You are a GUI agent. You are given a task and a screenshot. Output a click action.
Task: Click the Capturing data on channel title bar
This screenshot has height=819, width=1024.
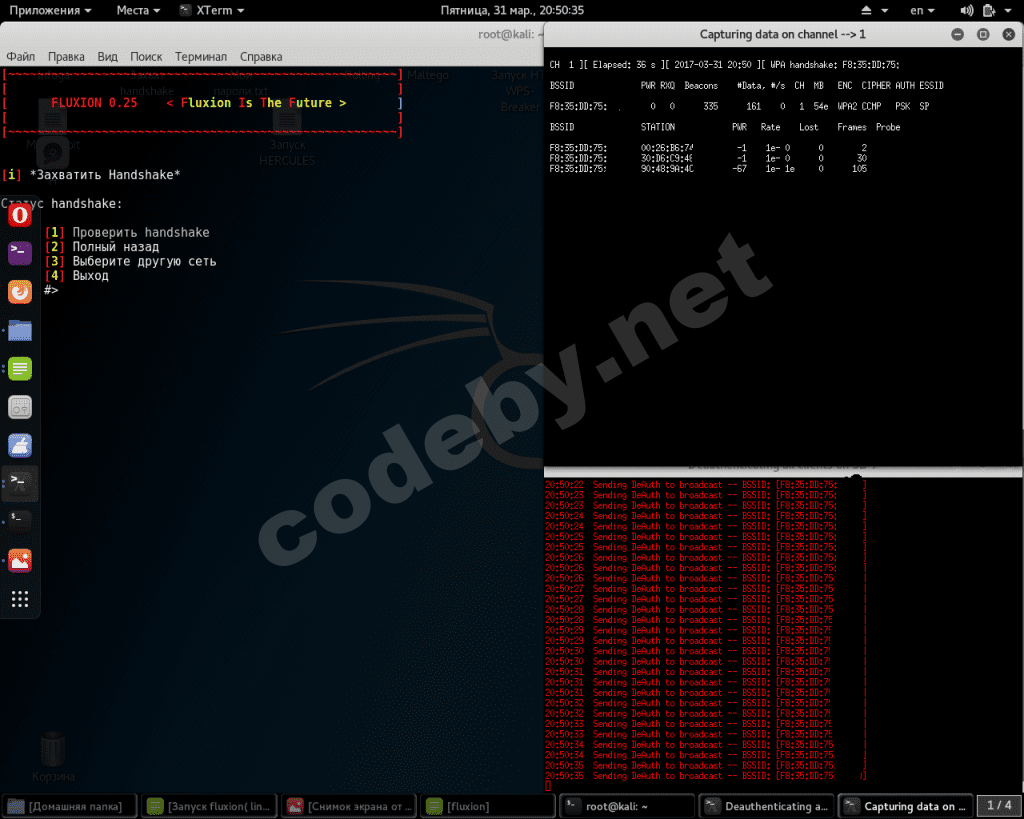pos(782,35)
